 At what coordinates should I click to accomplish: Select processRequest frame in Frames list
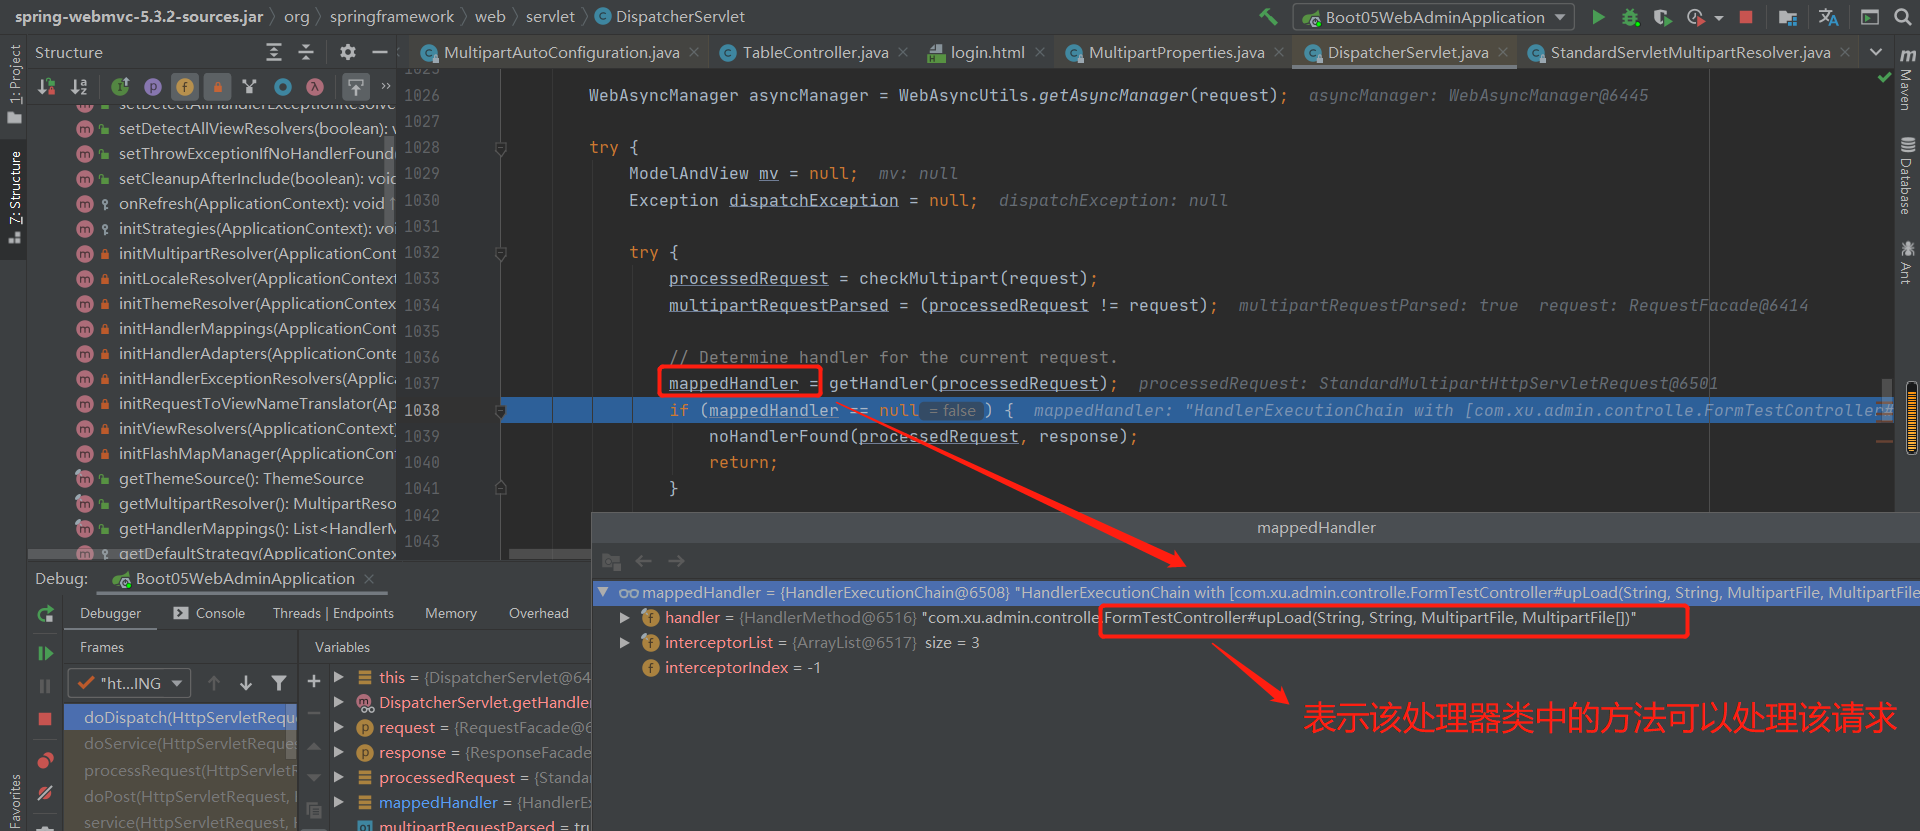pyautogui.click(x=180, y=770)
